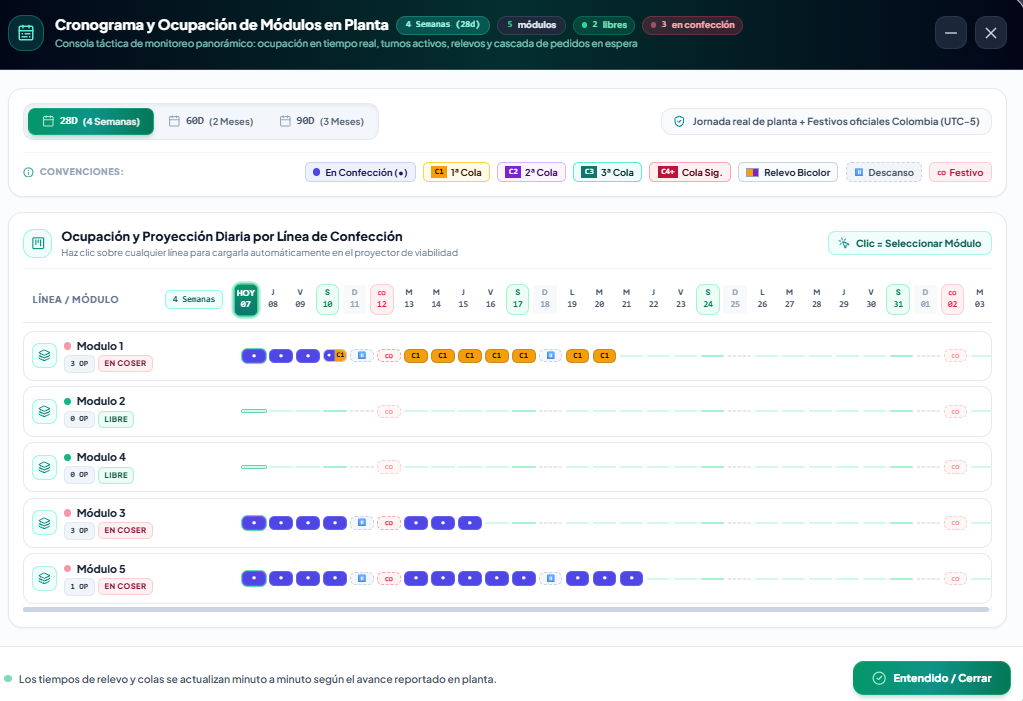Click the calendar icon in the header
Image resolution: width=1023 pixels, height=701 pixels.
tap(26, 33)
